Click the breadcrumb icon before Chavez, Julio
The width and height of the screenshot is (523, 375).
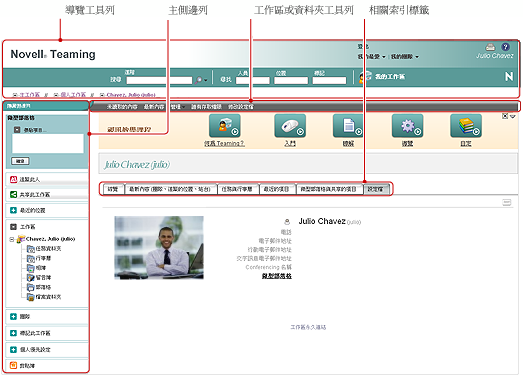(102, 95)
